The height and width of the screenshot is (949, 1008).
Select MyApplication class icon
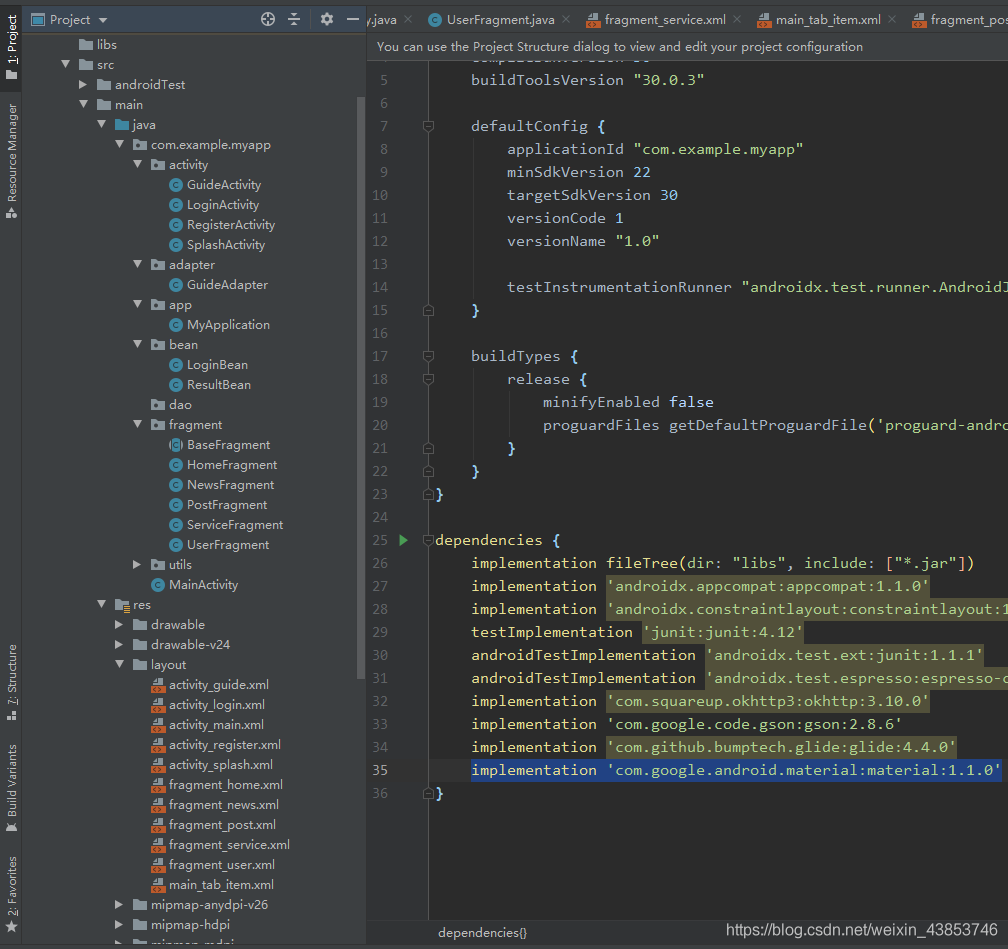coord(176,325)
